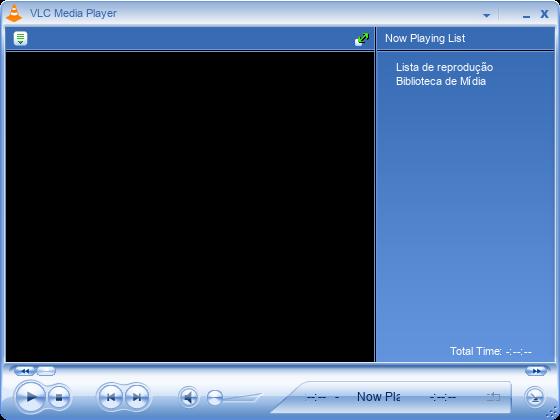Click the volume slider knob

215,397
